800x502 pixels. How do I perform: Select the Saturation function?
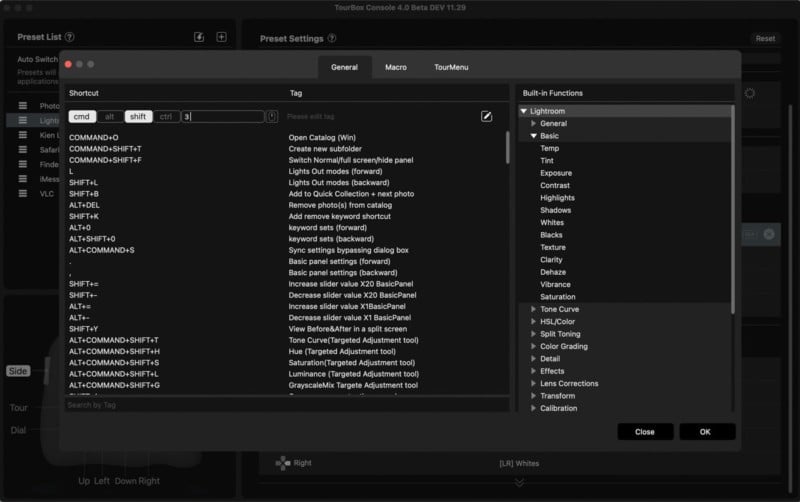point(557,297)
